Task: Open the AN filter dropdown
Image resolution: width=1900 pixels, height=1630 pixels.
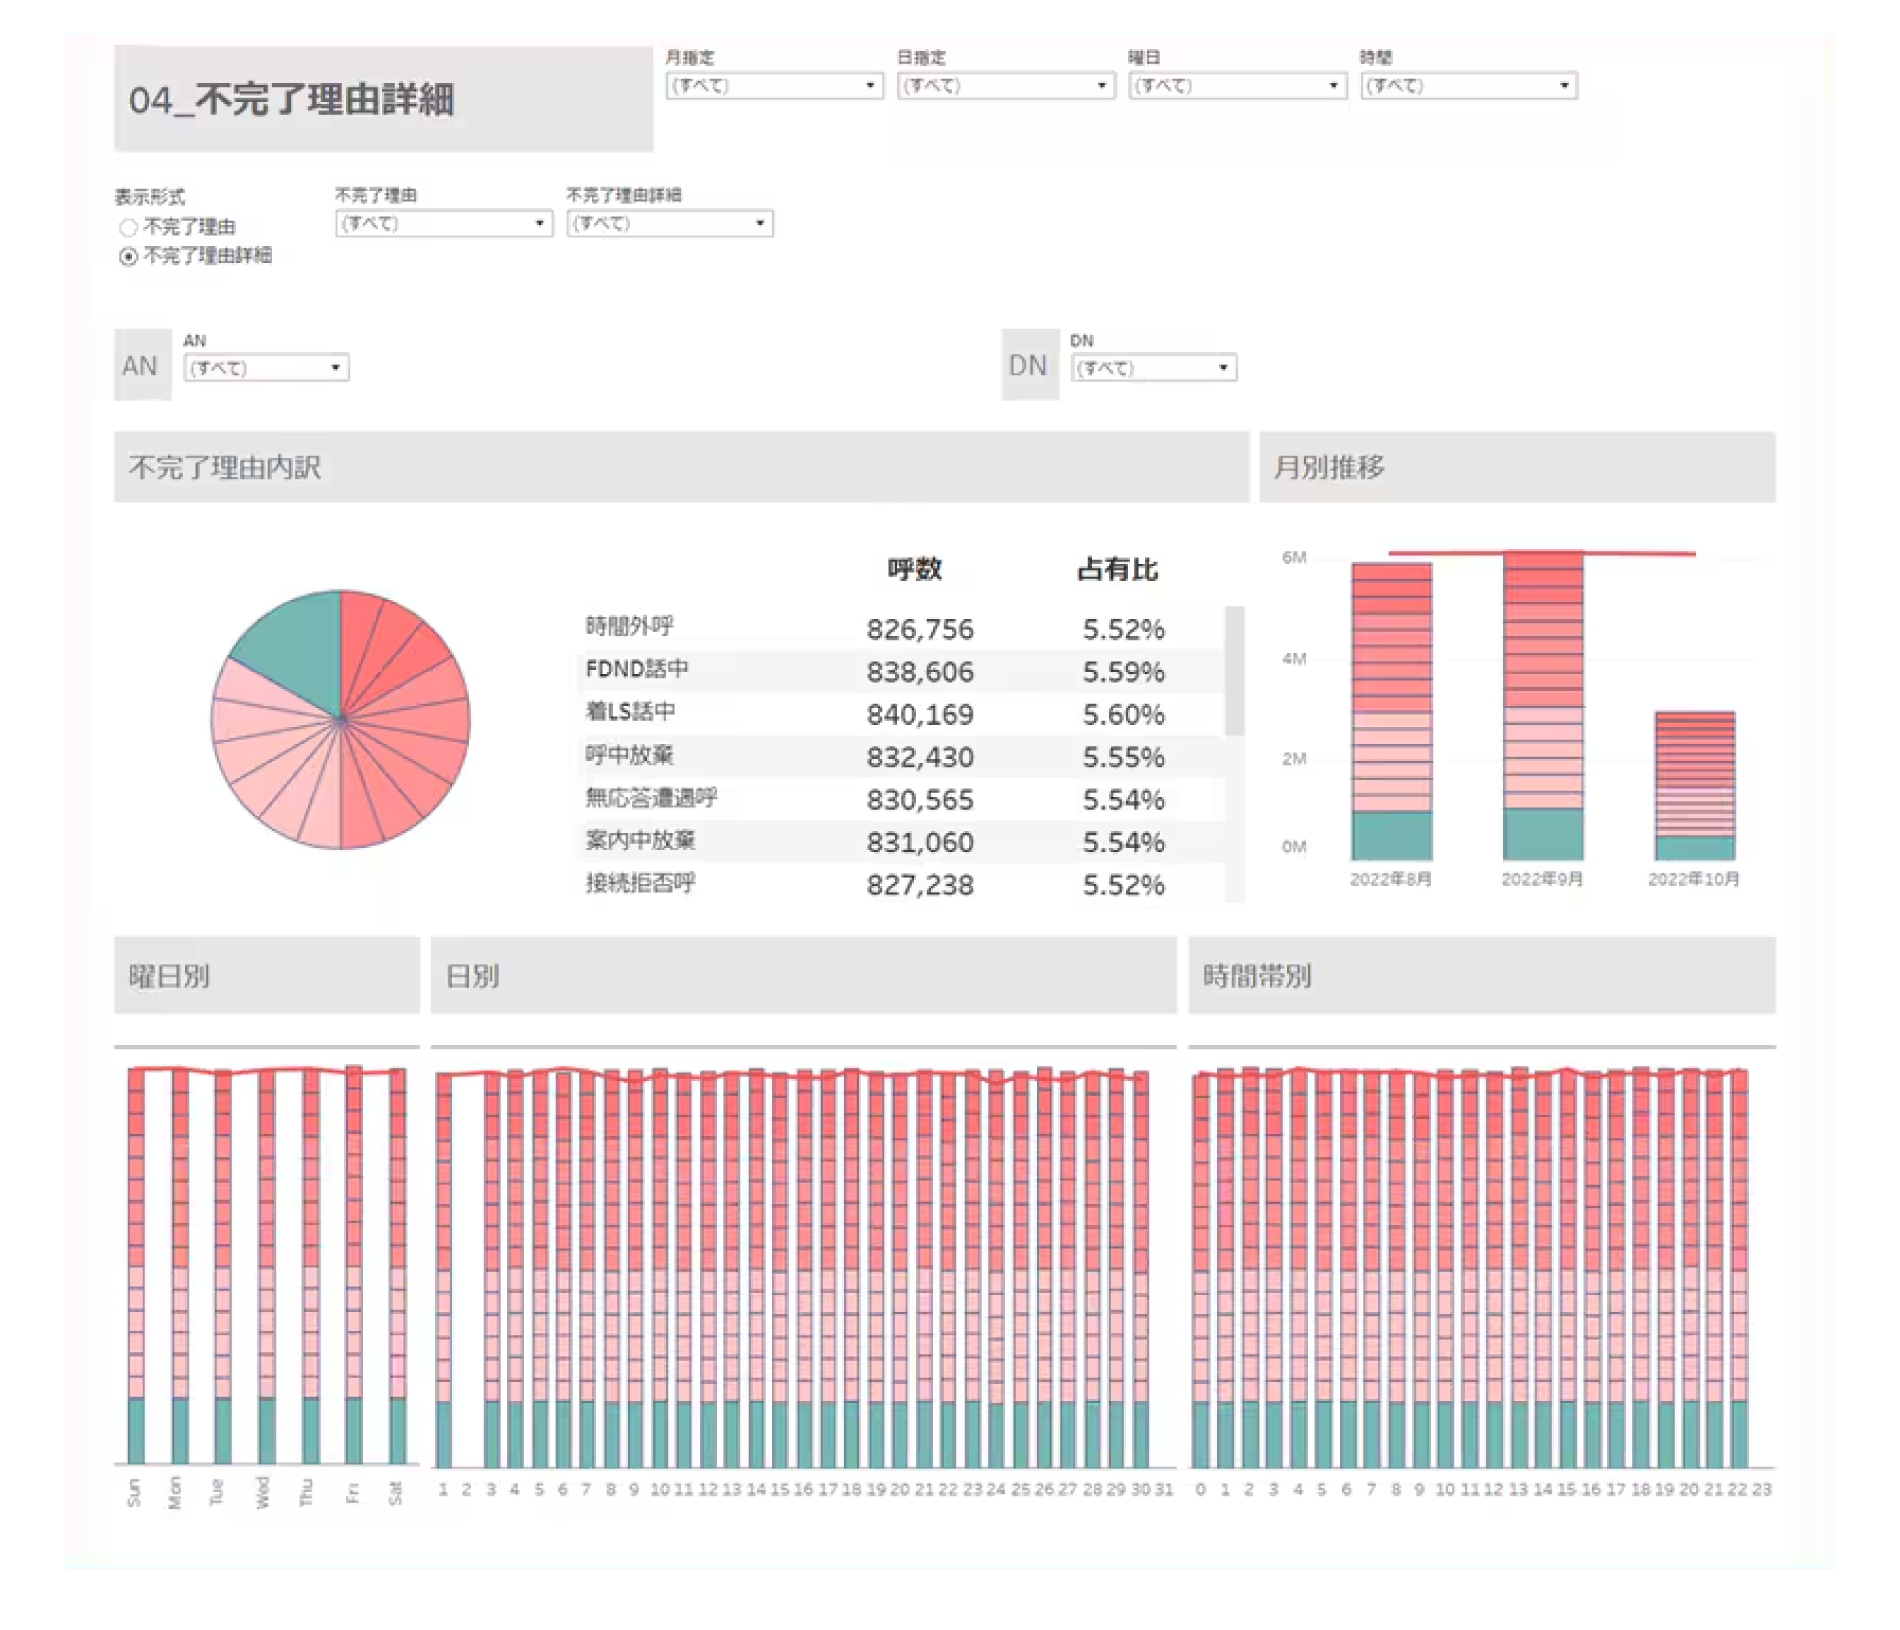Action: coord(266,368)
